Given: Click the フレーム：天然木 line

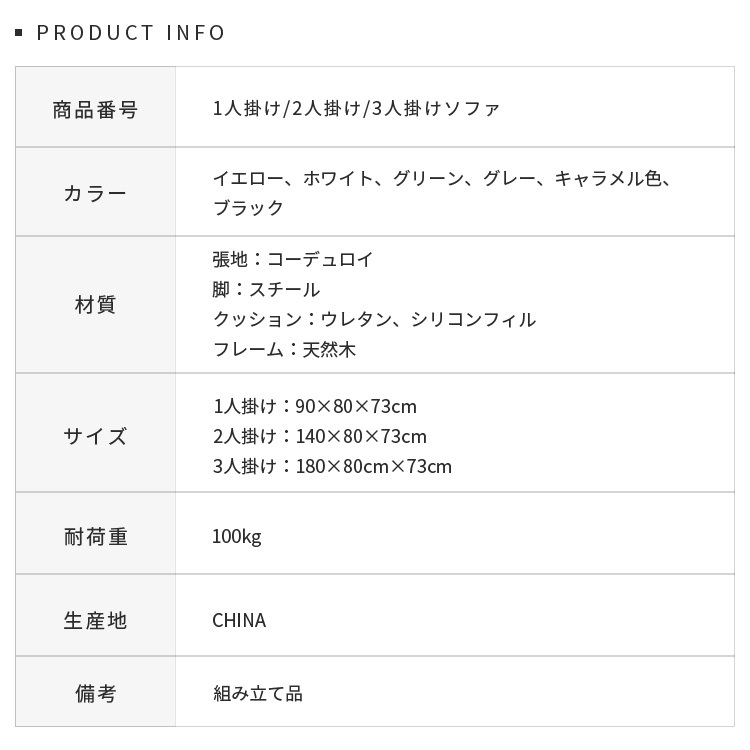Looking at the screenshot, I should pos(284,350).
